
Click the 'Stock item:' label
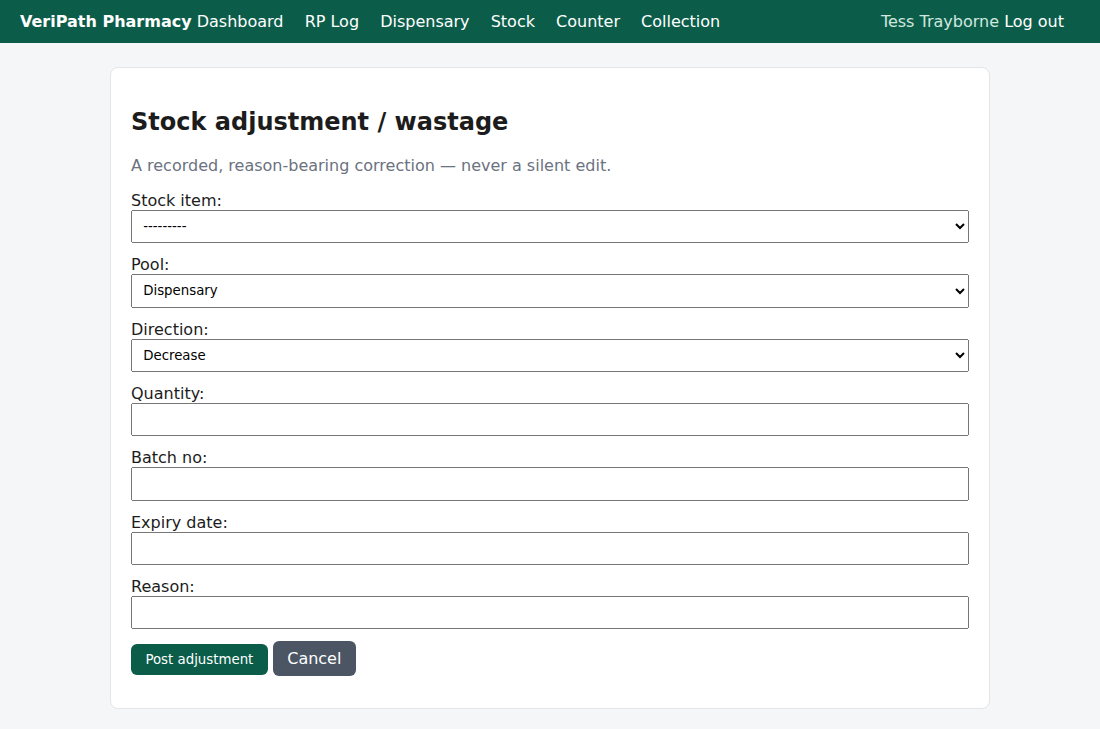(176, 201)
